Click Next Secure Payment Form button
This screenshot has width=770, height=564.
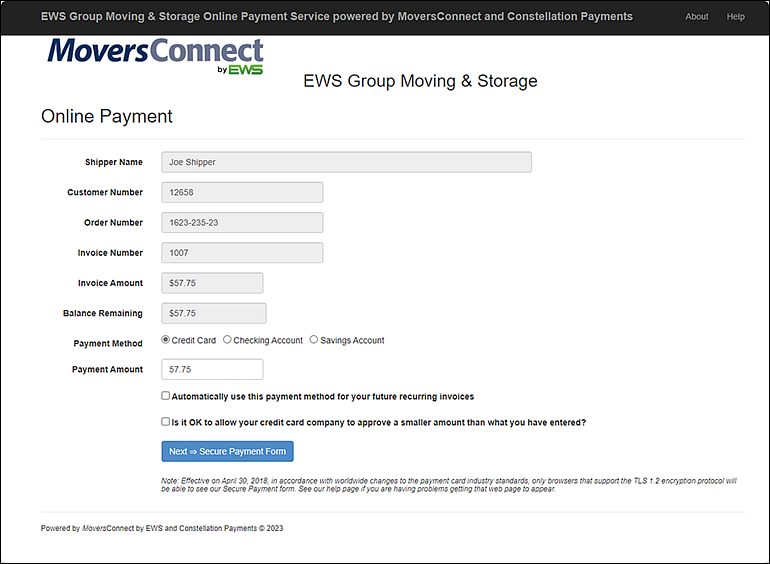tap(227, 451)
